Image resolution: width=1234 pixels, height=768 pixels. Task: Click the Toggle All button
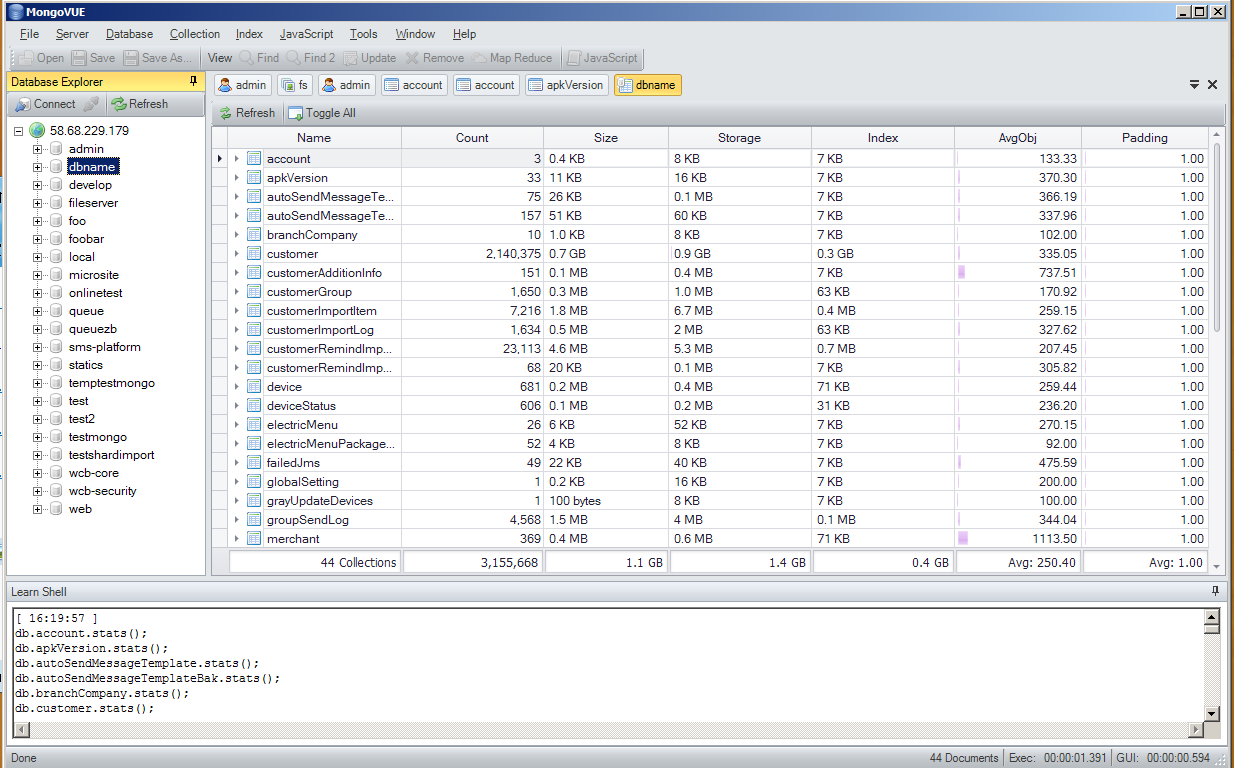coord(321,113)
